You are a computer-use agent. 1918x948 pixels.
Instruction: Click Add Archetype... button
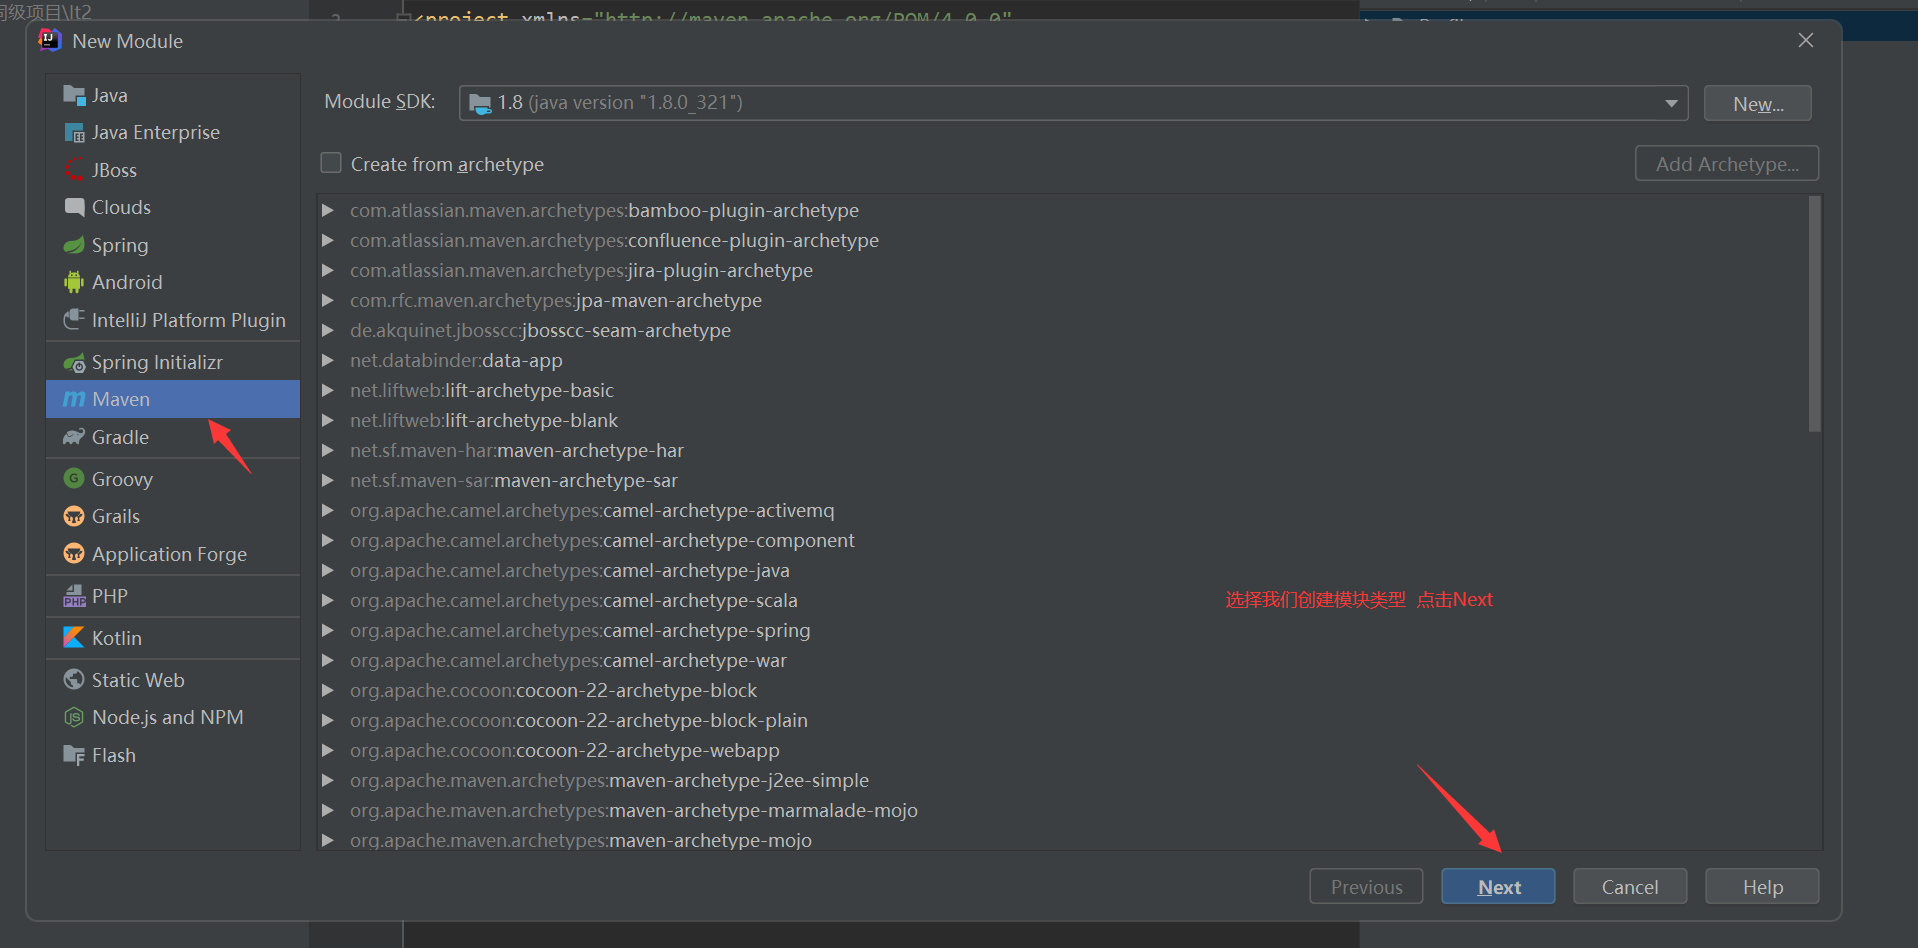[1727, 164]
